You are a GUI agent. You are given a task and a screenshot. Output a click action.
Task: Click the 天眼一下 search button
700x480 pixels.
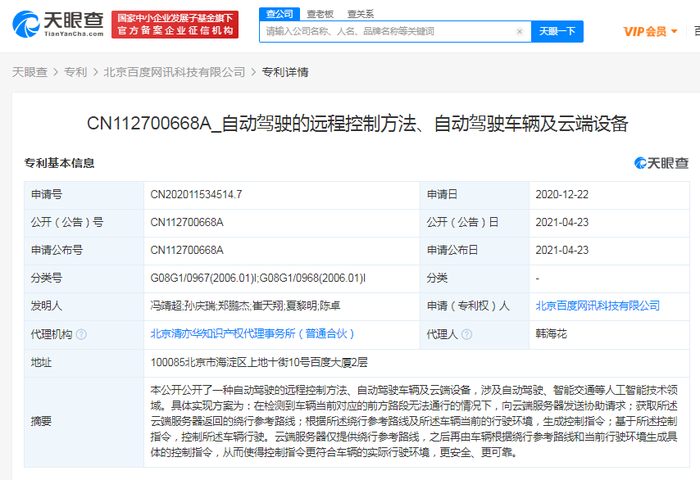pos(557,32)
